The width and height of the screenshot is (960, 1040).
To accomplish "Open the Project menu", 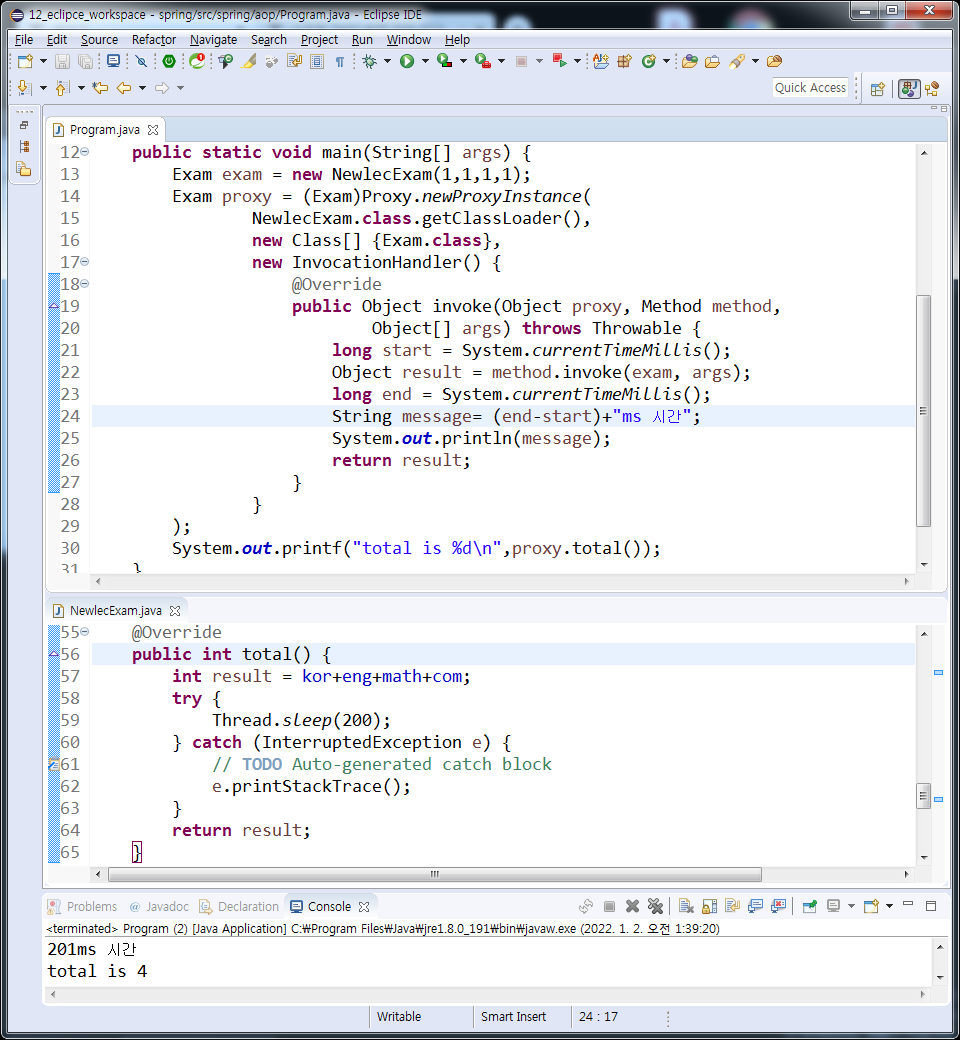I will 319,40.
